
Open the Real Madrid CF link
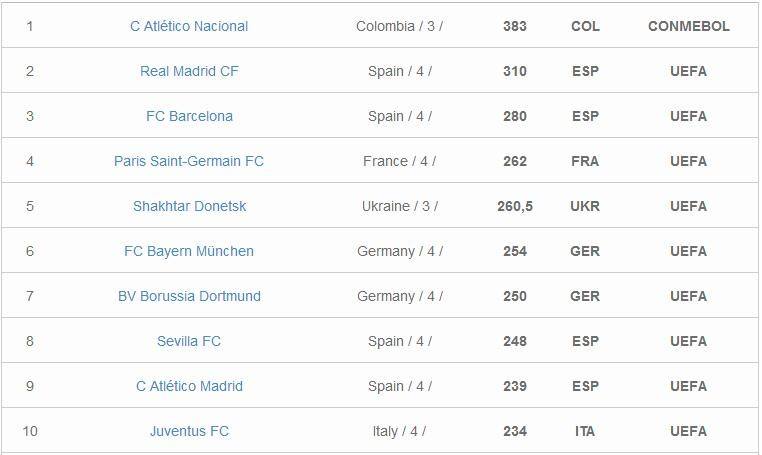pos(189,71)
